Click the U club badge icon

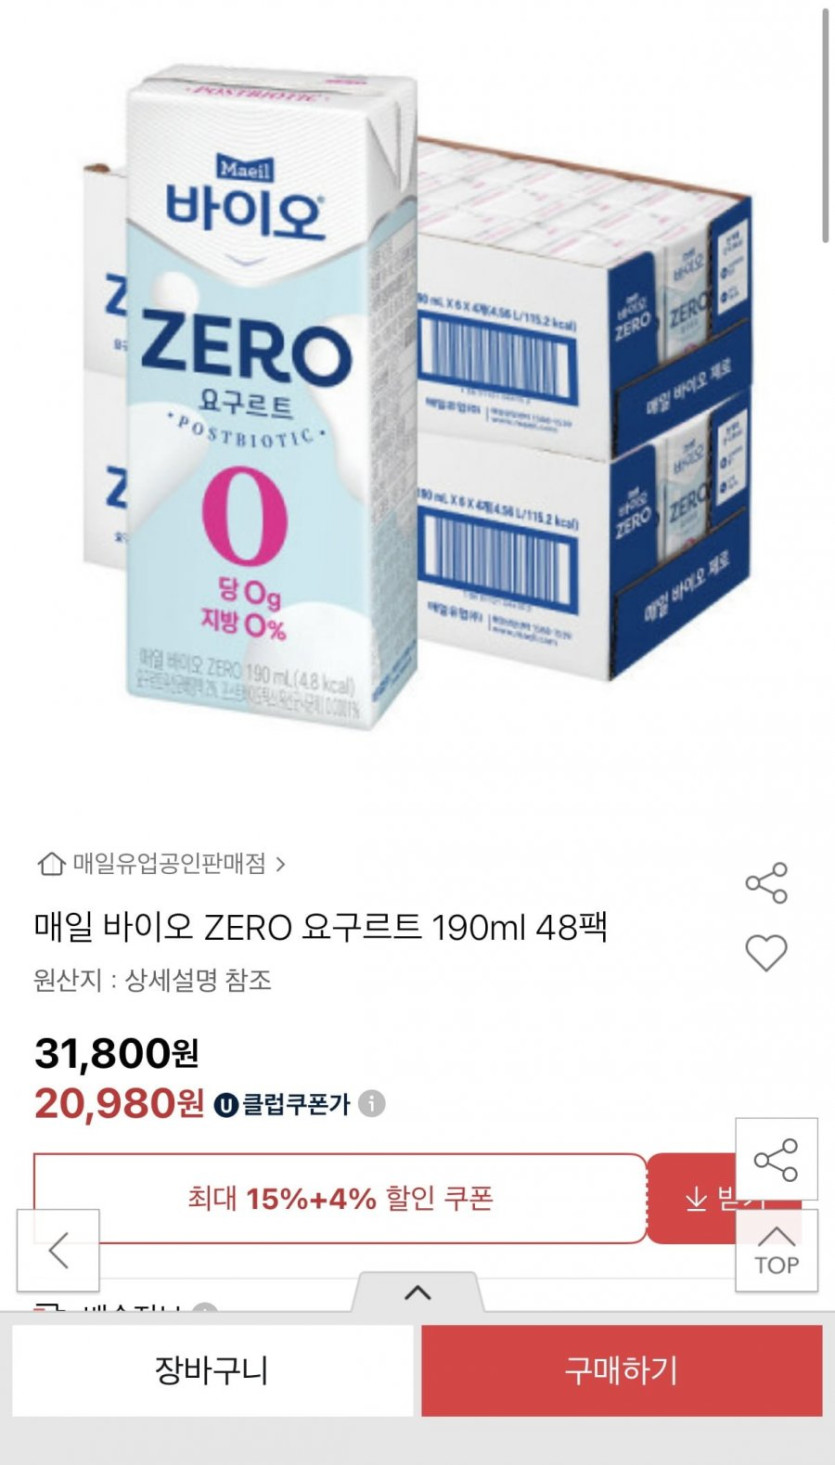click(223, 1105)
